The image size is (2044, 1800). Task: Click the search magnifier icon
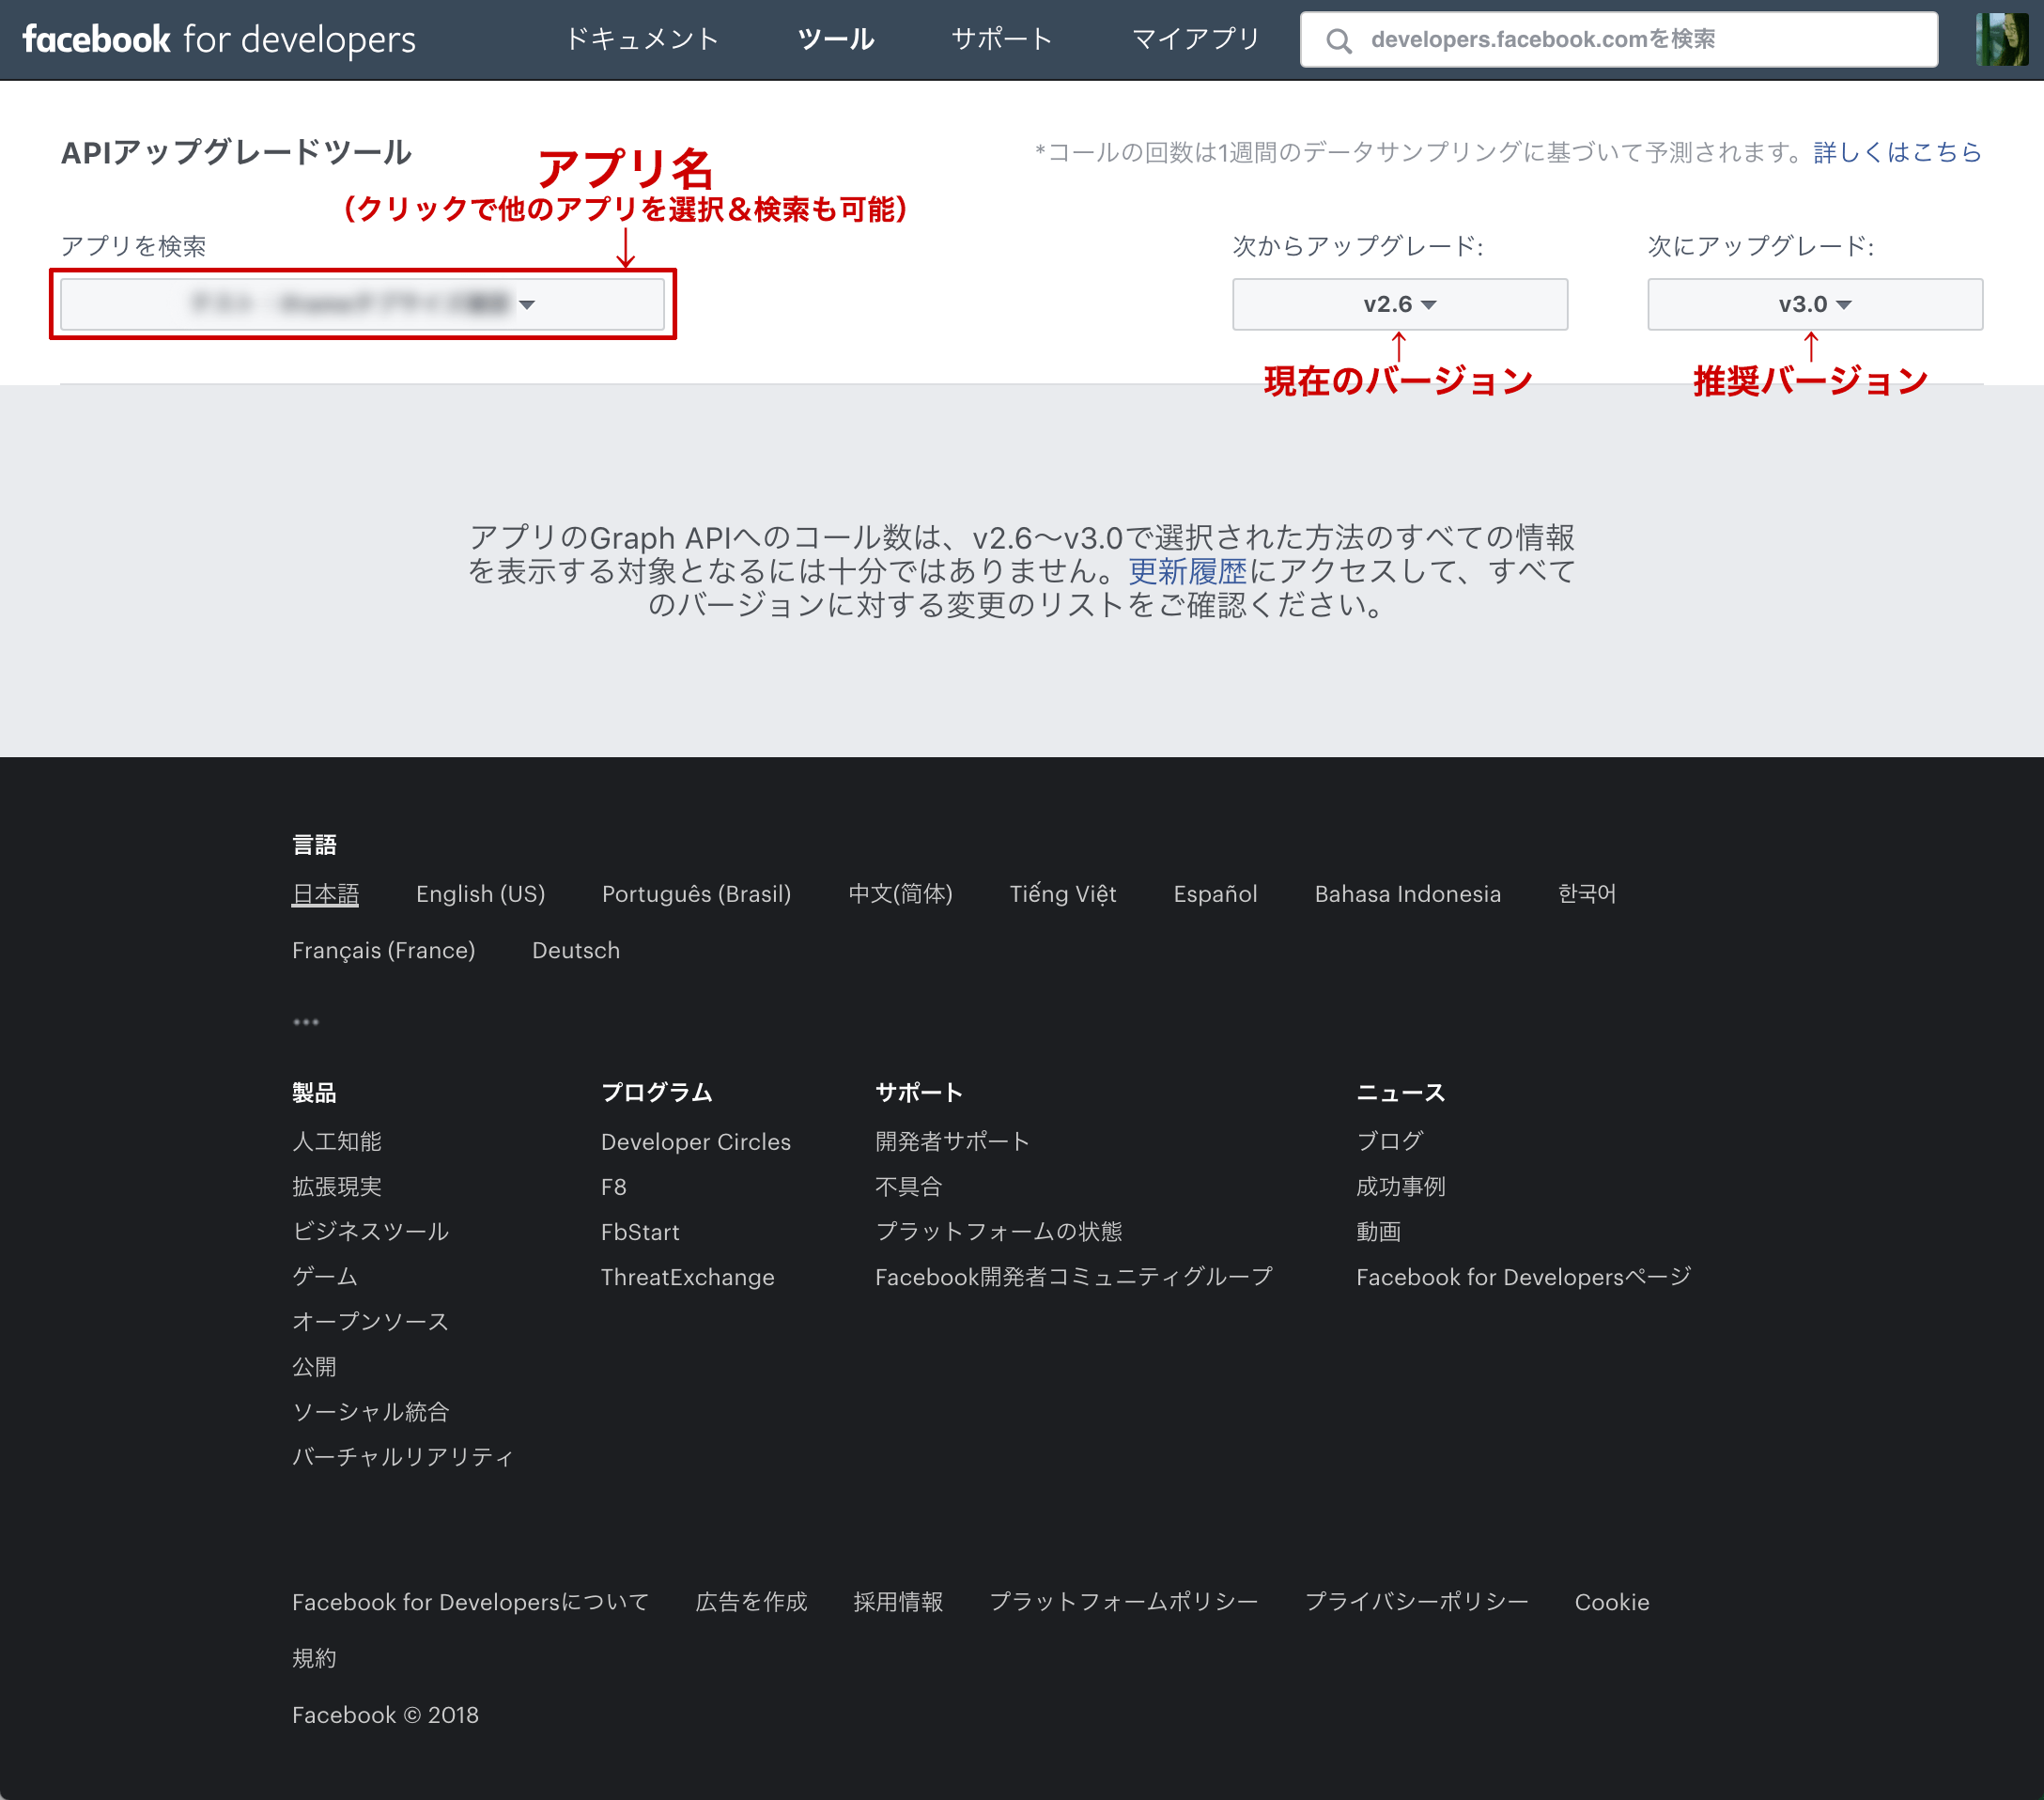tap(1338, 40)
